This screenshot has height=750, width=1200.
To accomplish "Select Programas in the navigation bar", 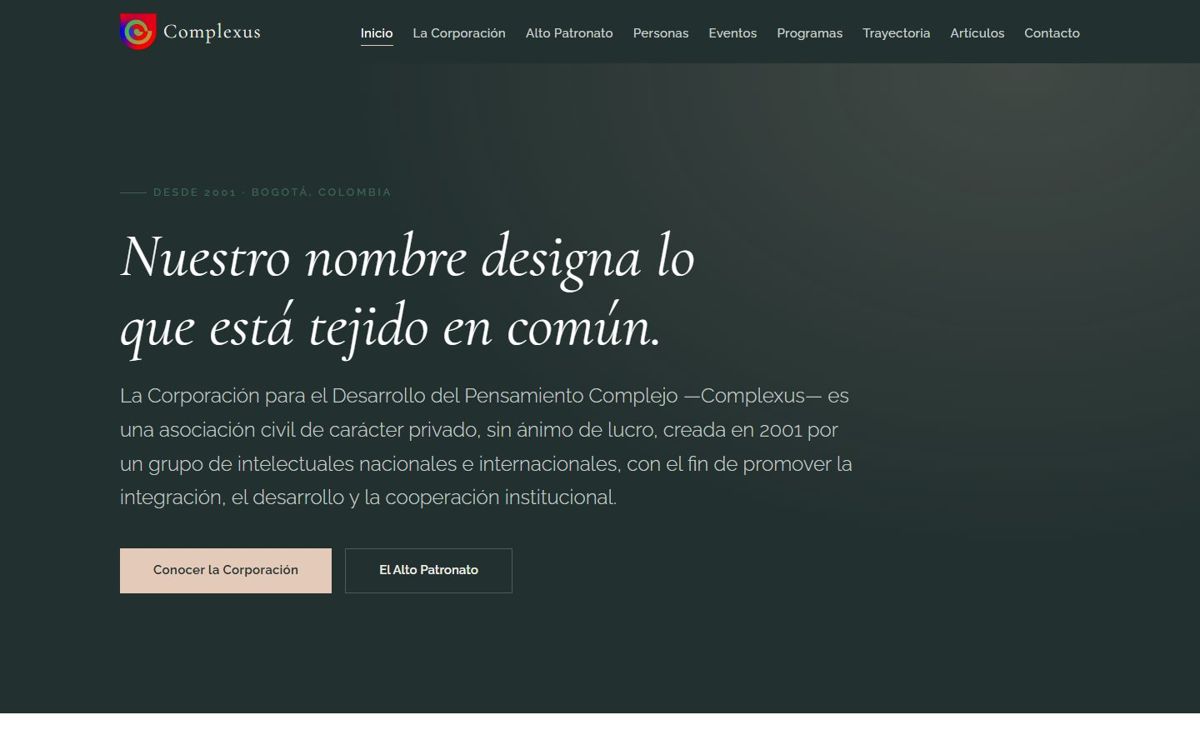I will click(810, 33).
